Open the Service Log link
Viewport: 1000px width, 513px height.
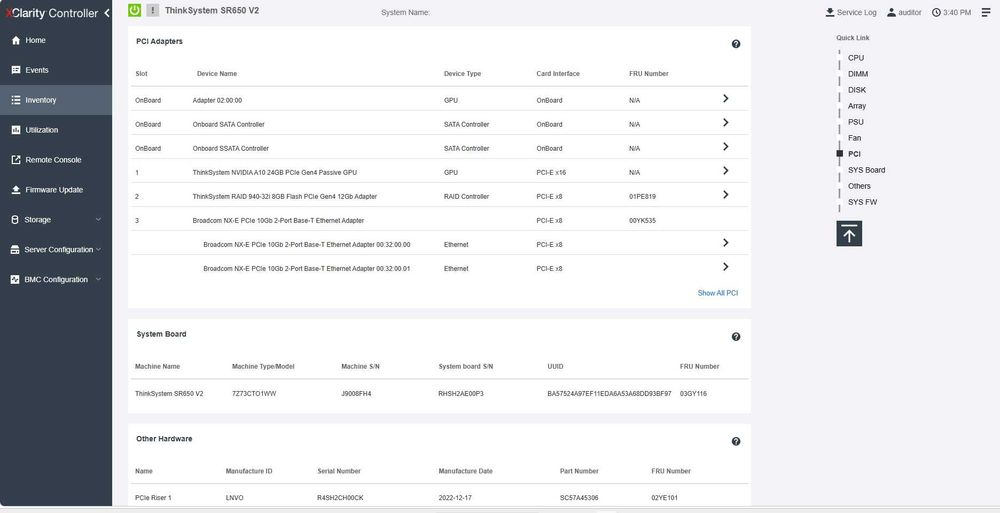click(857, 13)
